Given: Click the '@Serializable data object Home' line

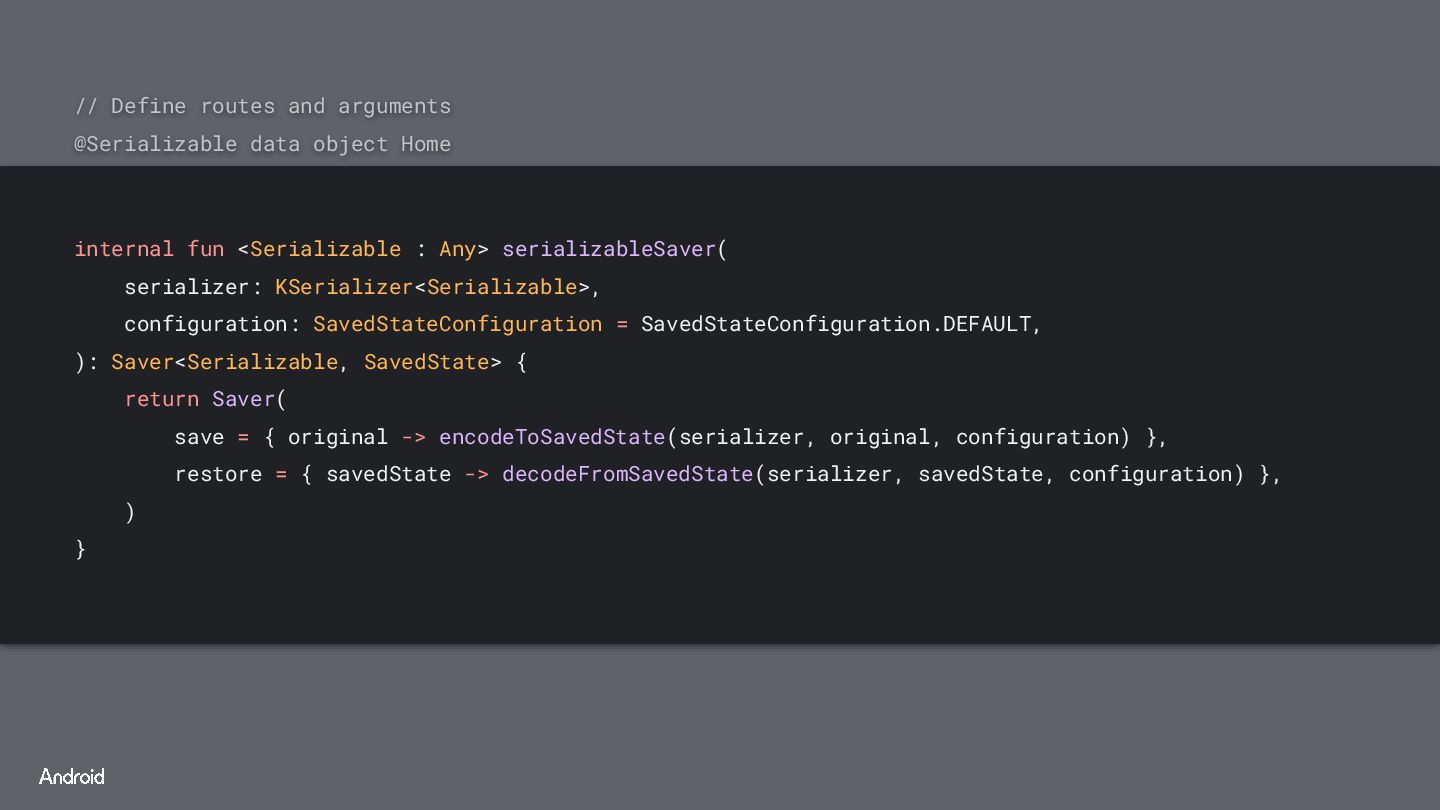Looking at the screenshot, I should (x=263, y=144).
